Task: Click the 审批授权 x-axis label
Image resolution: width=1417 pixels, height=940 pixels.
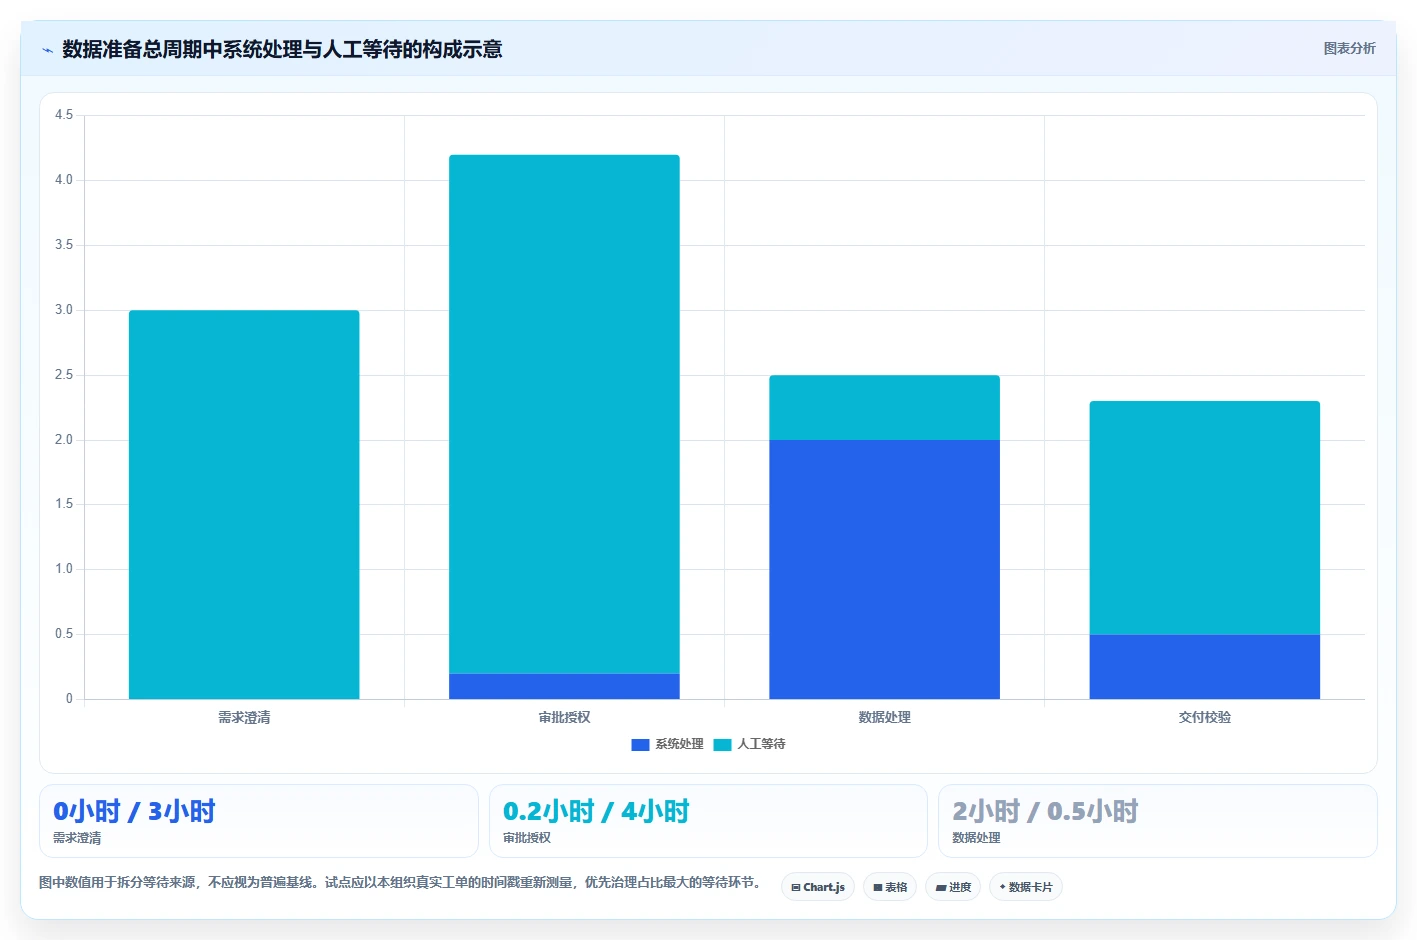Action: tap(564, 717)
